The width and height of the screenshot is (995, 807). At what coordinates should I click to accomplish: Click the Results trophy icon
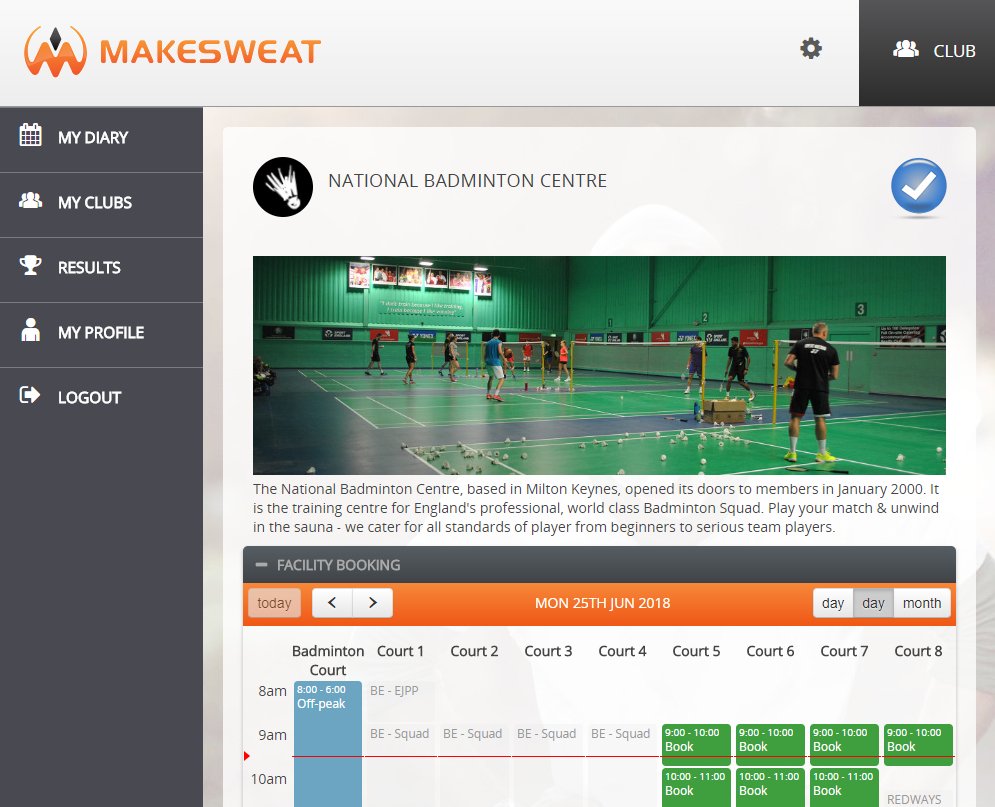coord(30,265)
